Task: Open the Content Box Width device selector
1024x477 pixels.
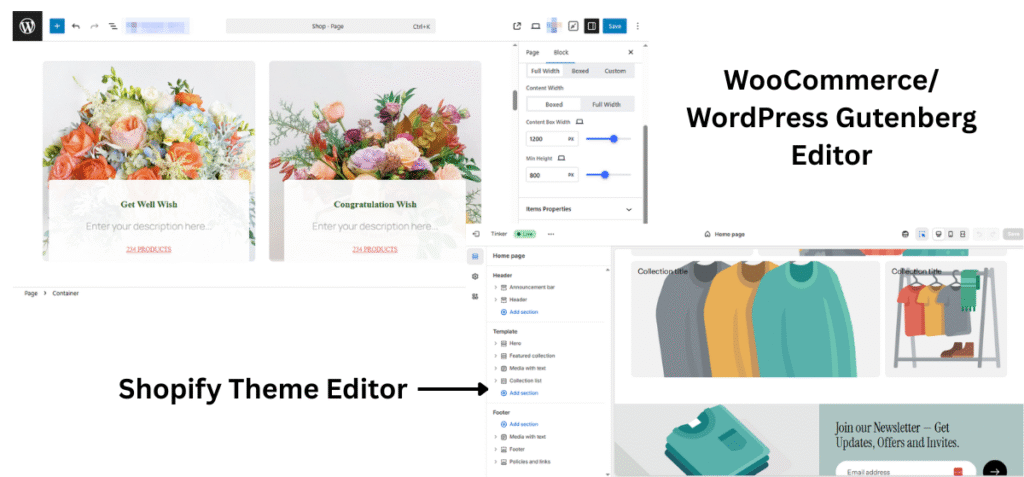Action: tap(579, 122)
